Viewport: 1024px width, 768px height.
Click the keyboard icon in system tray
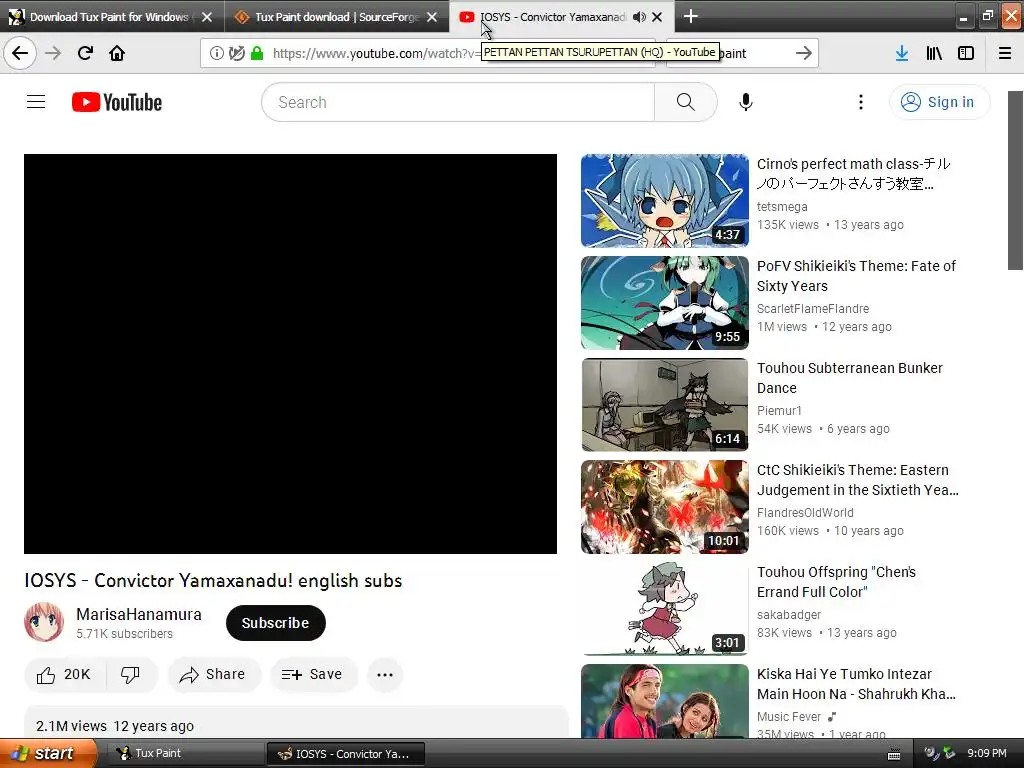894,755
